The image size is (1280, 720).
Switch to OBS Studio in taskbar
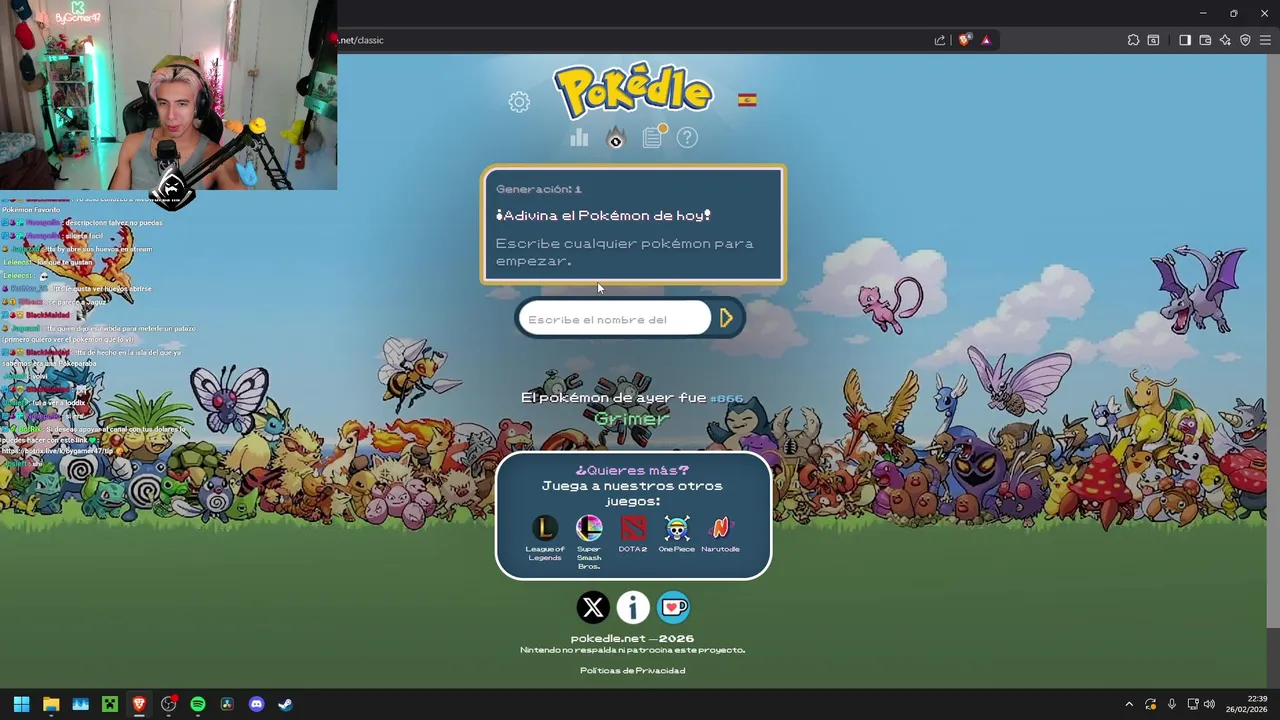point(169,704)
